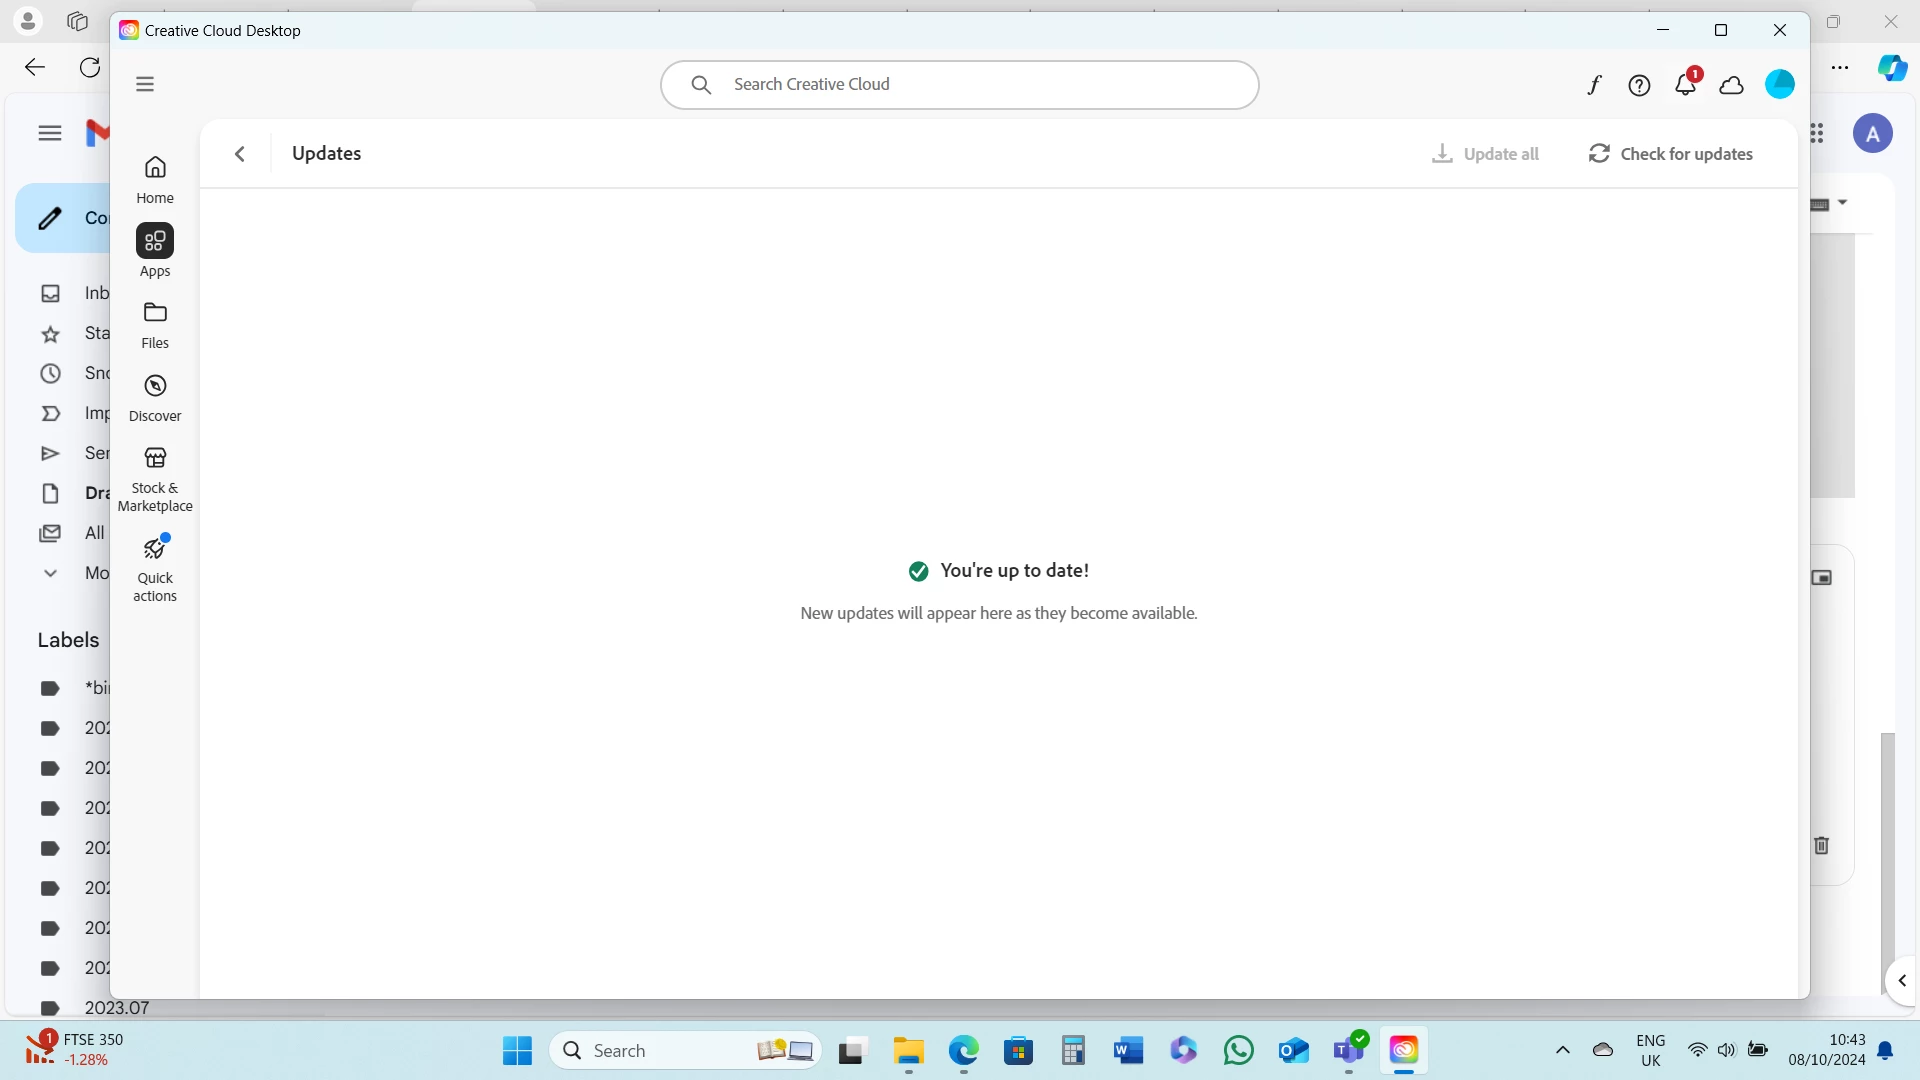Open the notifications bell

point(1685,85)
